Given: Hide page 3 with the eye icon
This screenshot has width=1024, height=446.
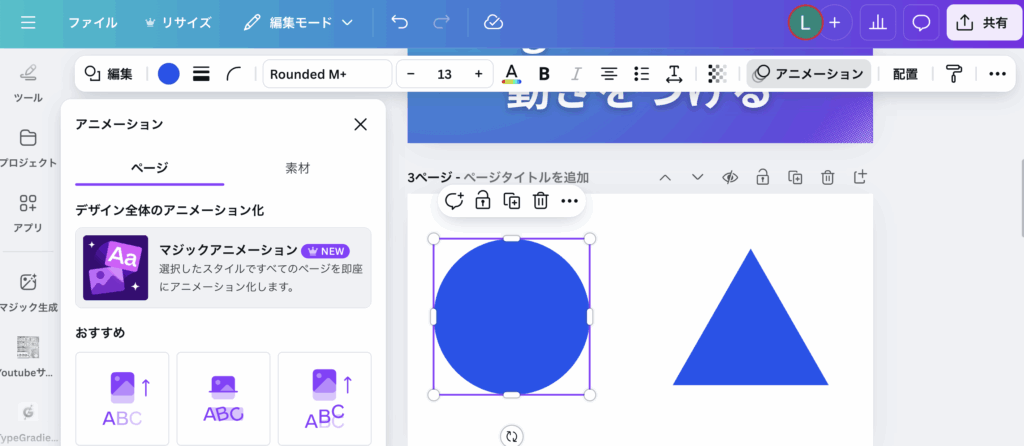Looking at the screenshot, I should (730, 177).
